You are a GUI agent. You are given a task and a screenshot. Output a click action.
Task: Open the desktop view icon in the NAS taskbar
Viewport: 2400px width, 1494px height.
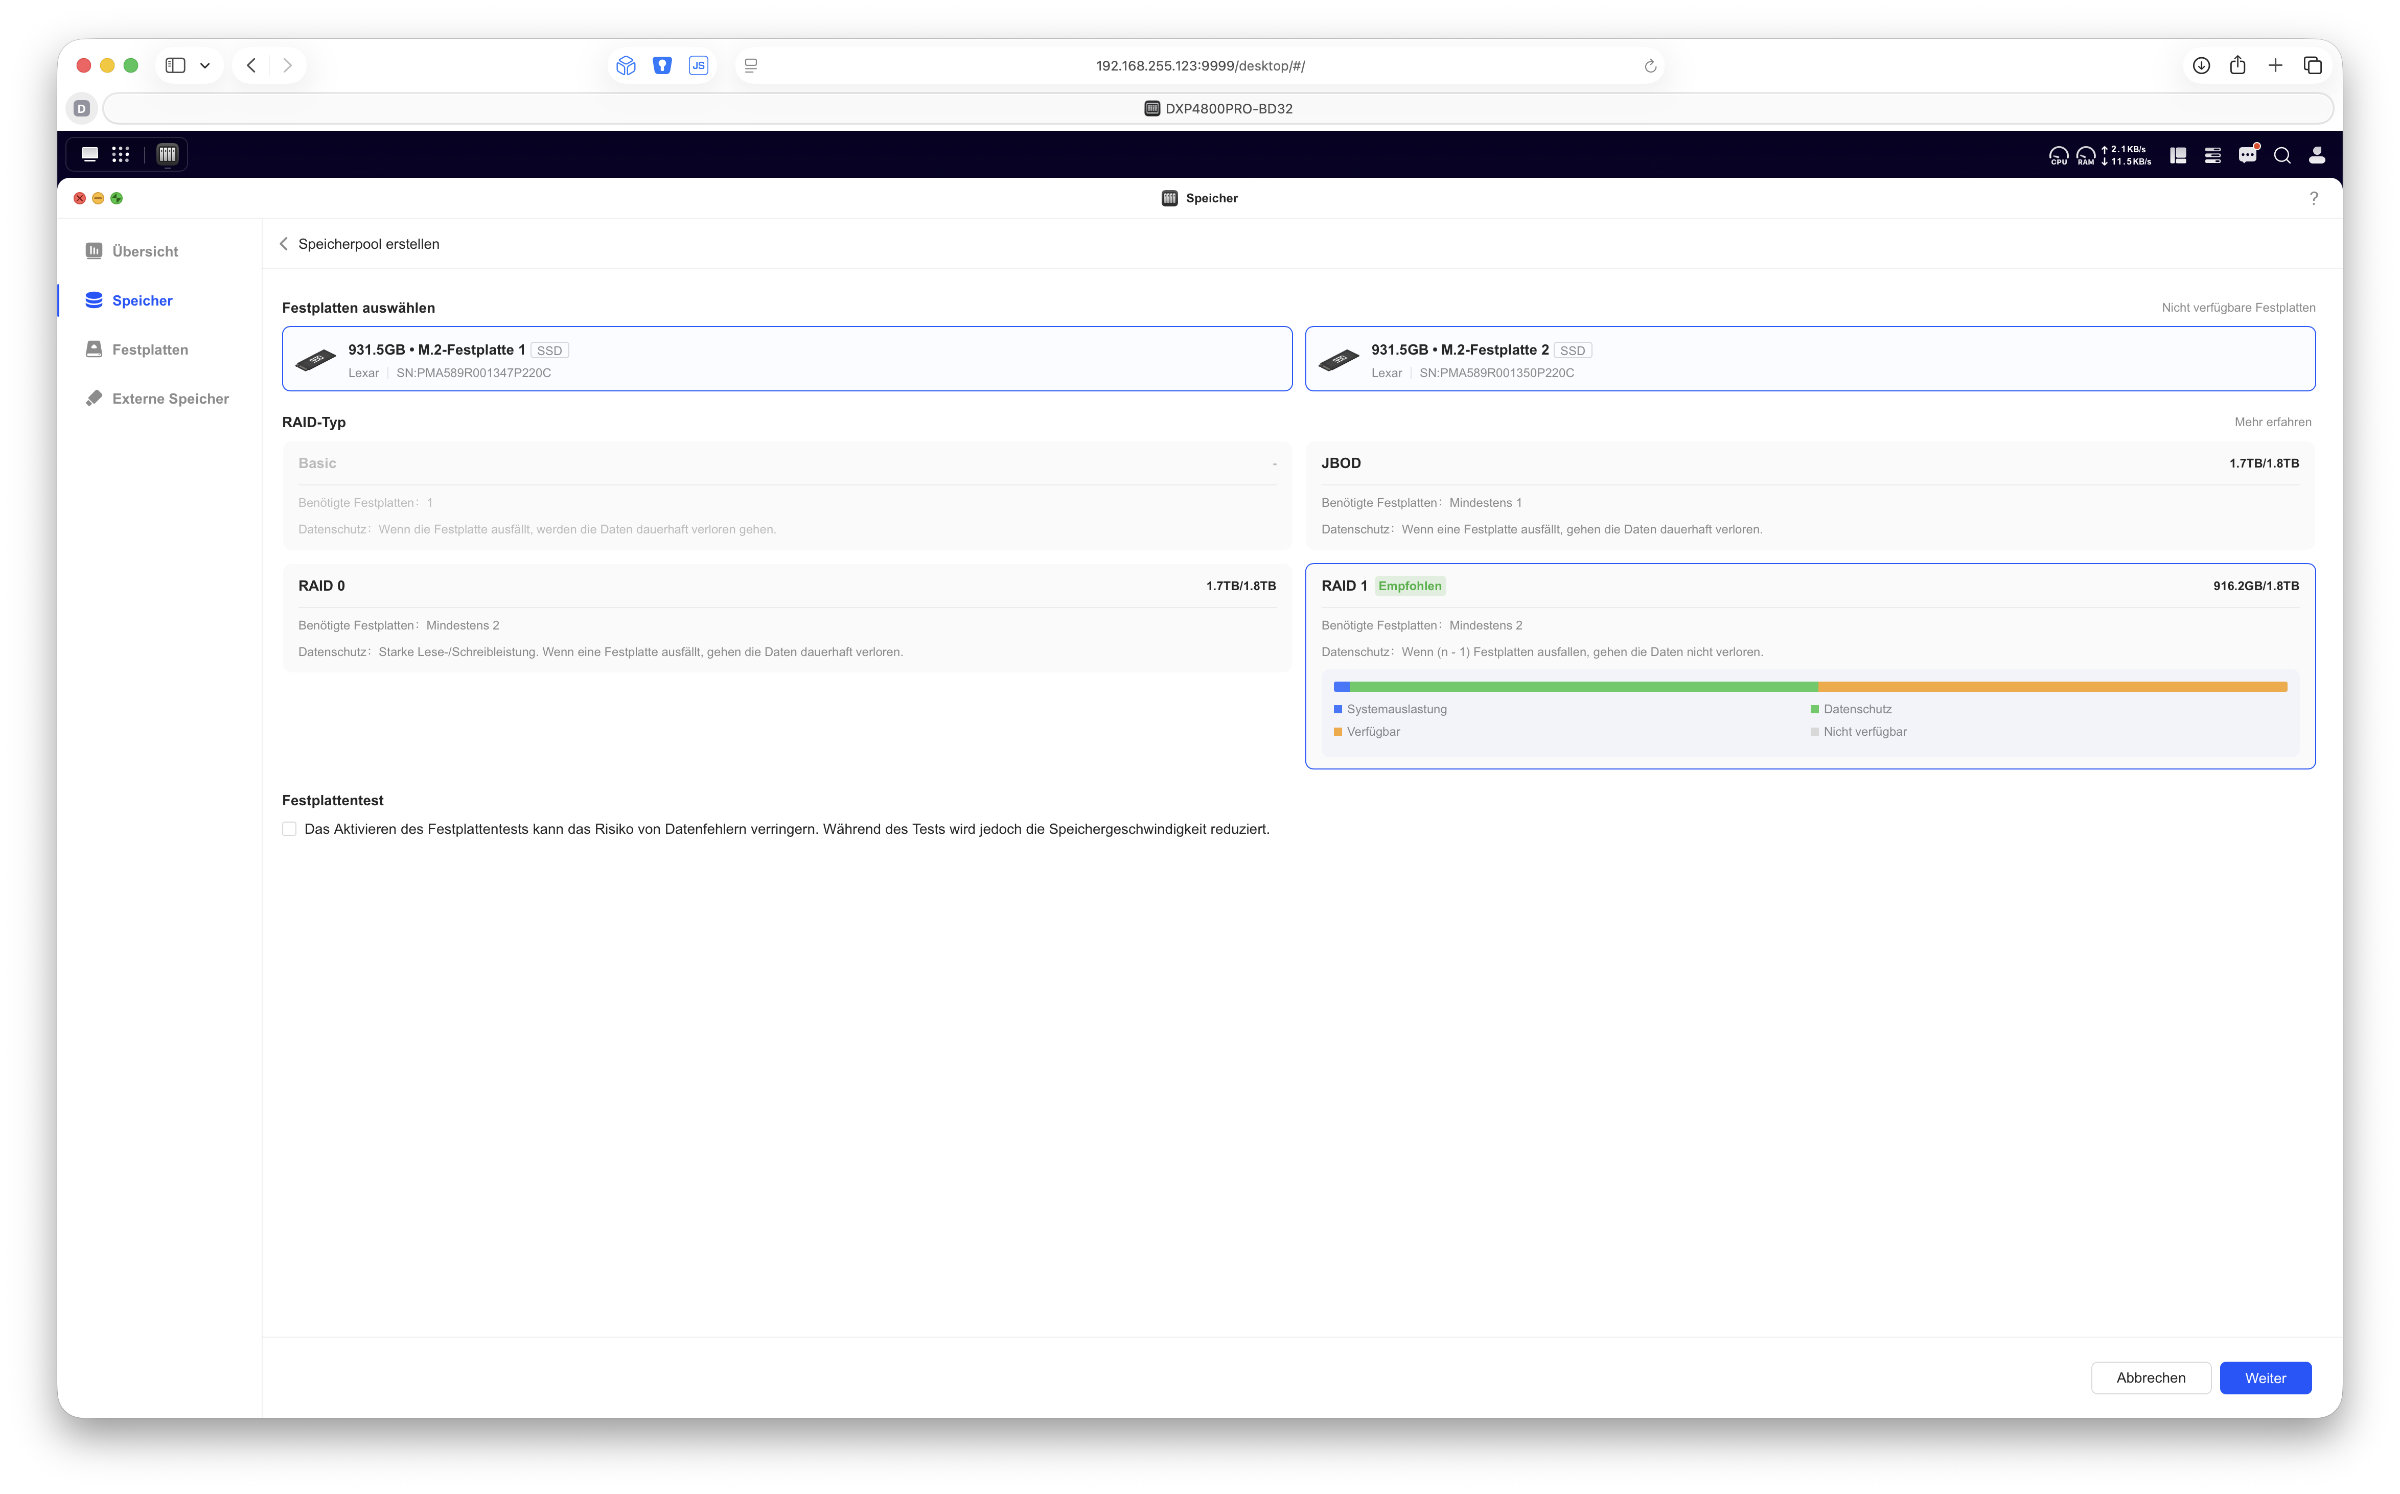[90, 154]
